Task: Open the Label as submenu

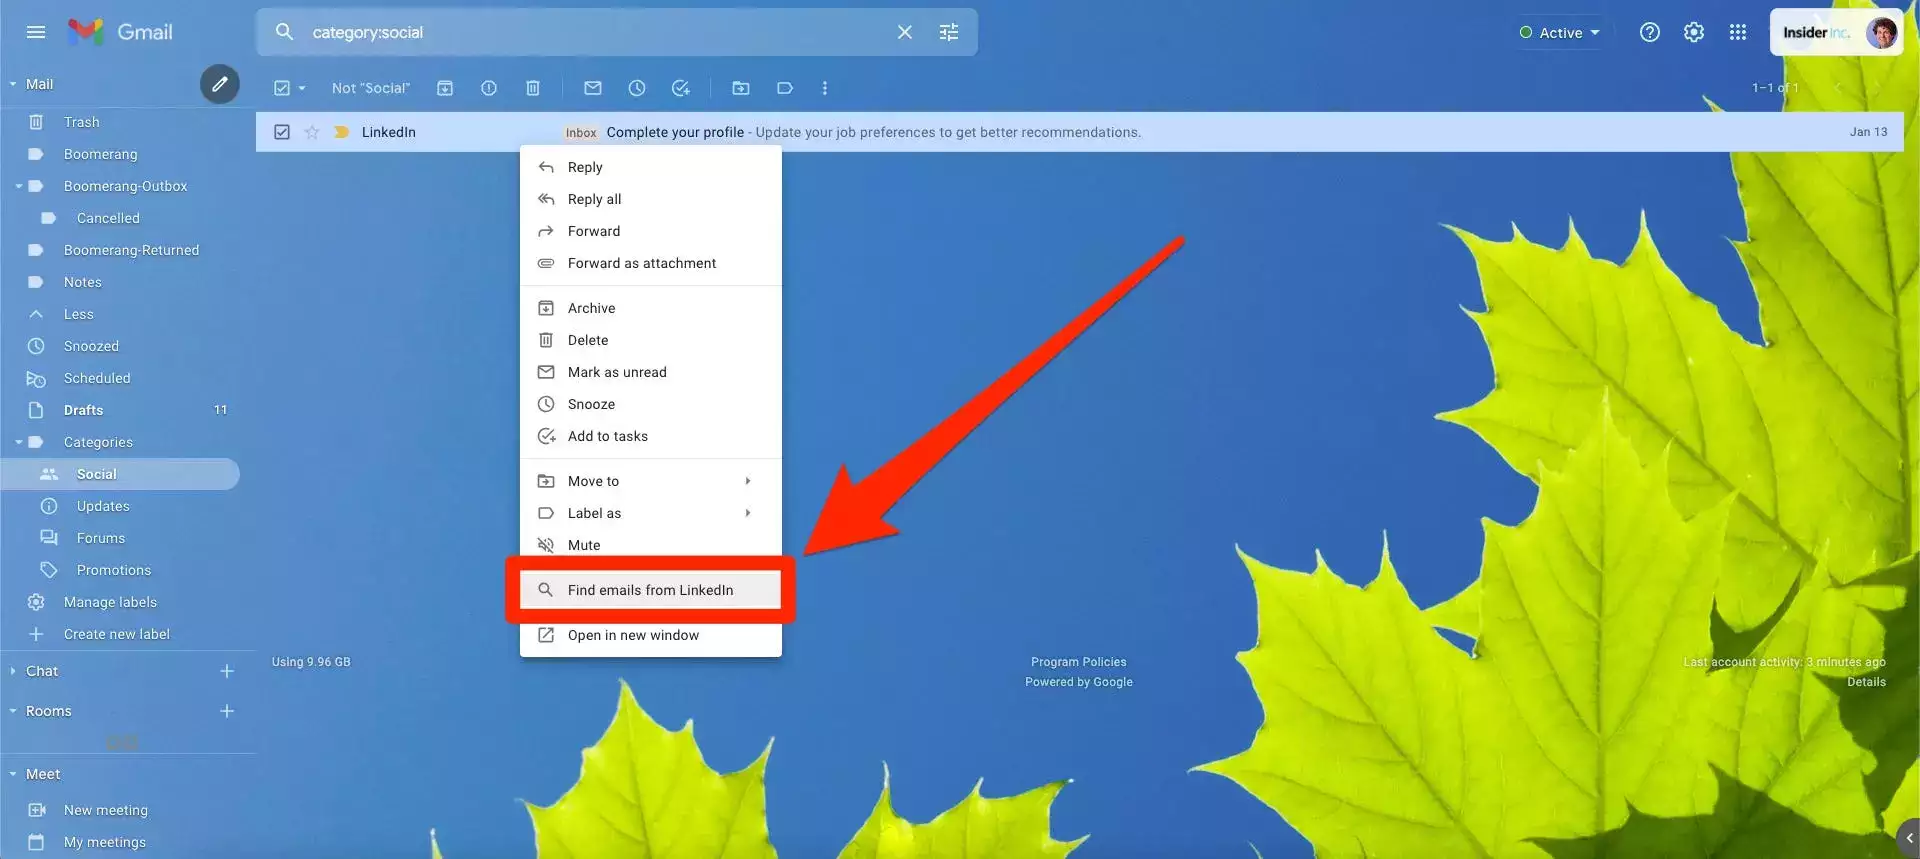Action: [651, 513]
